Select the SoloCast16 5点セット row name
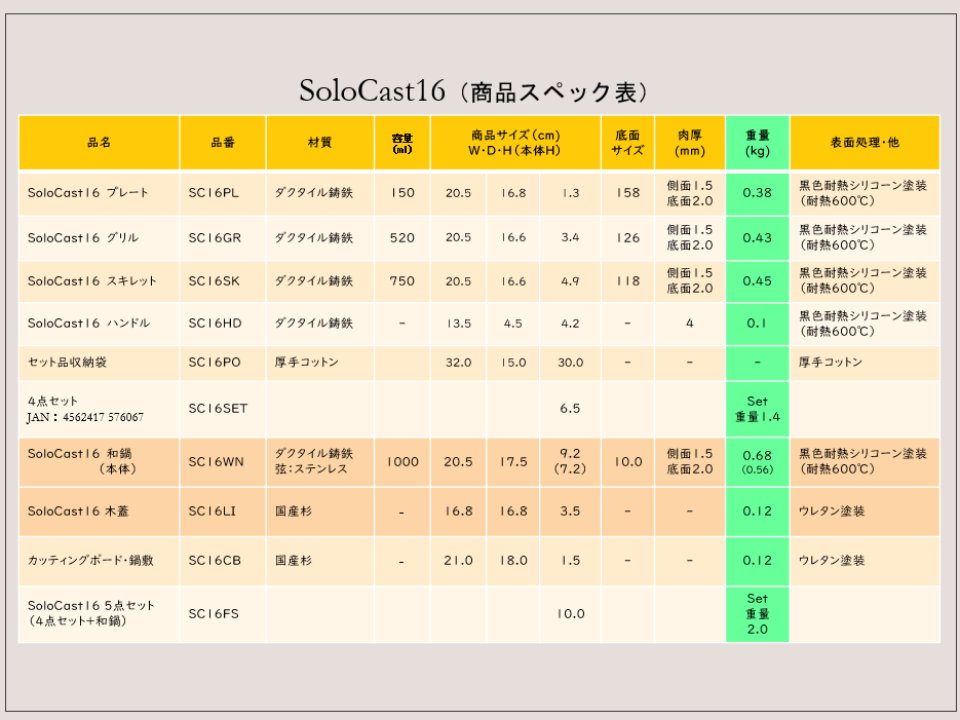The height and width of the screenshot is (720, 960). [x=91, y=613]
